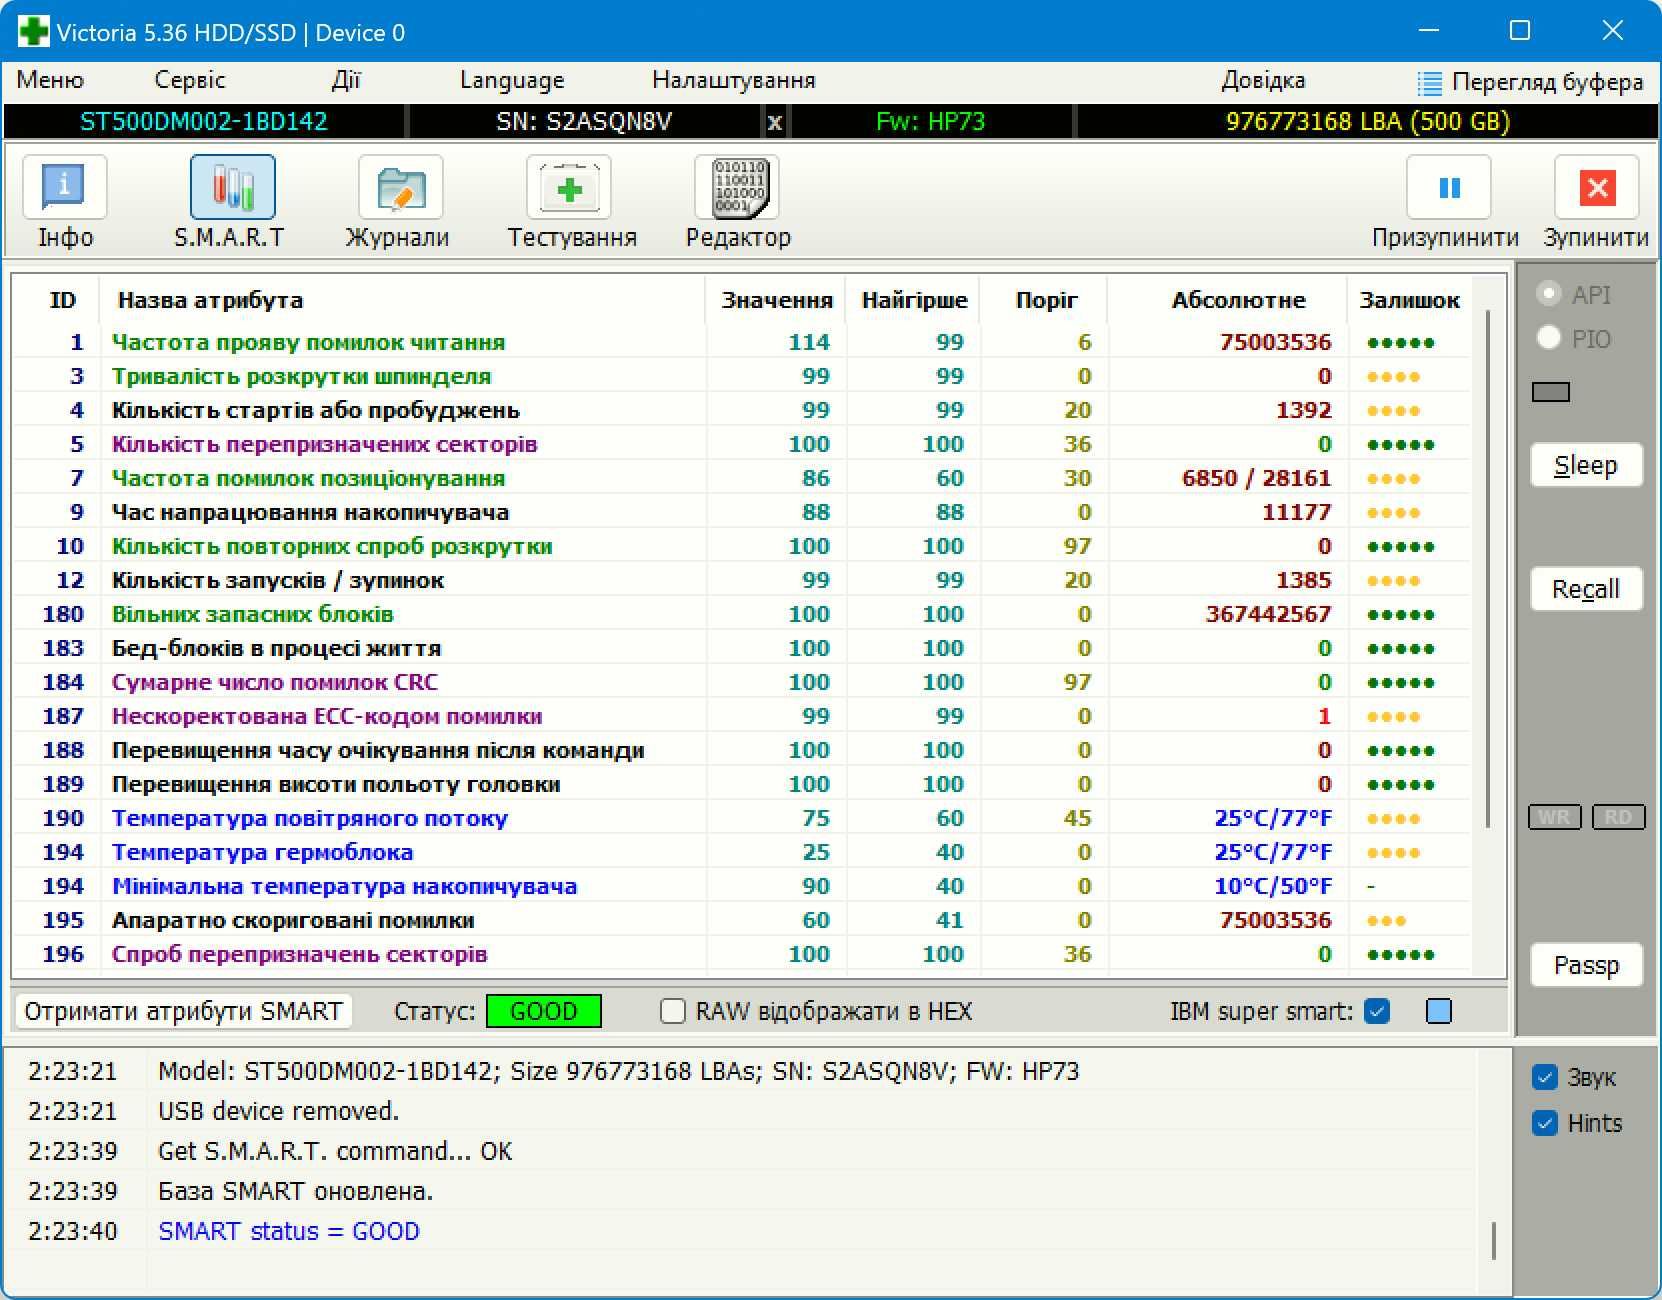Click the green GOOD status indicator
The image size is (1662, 1300).
pos(544,1011)
